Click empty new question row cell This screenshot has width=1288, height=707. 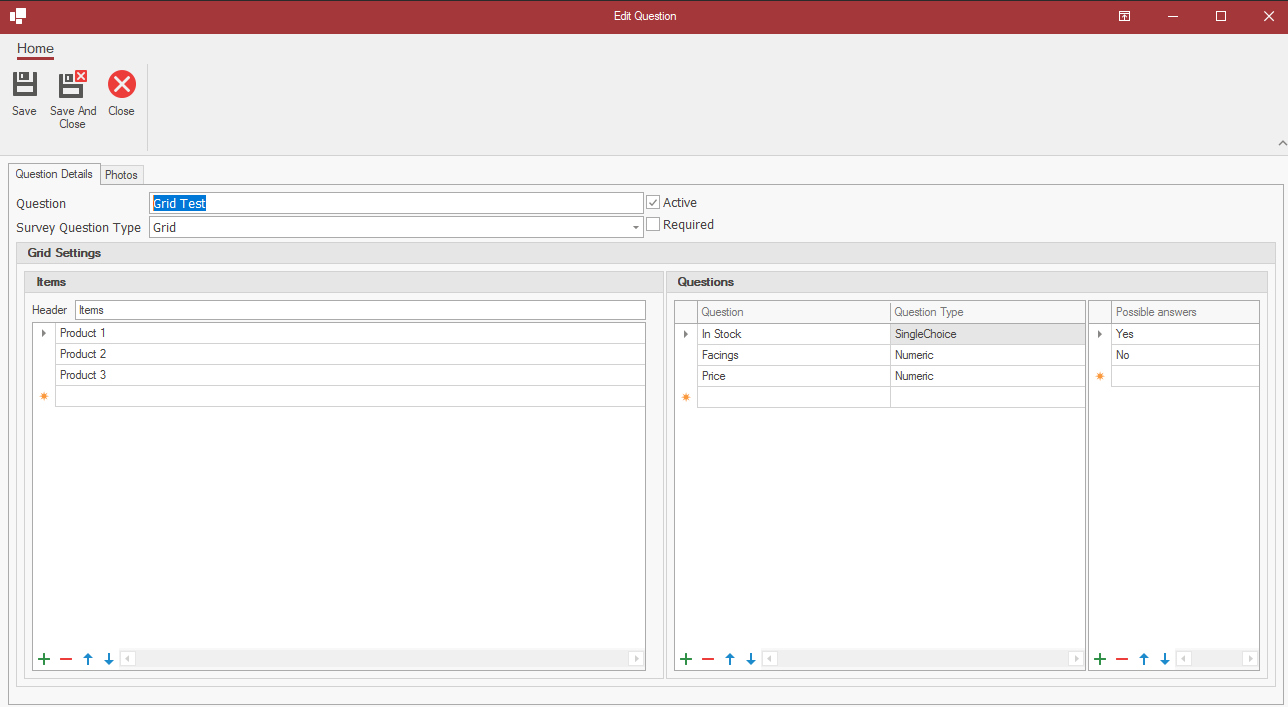(794, 397)
